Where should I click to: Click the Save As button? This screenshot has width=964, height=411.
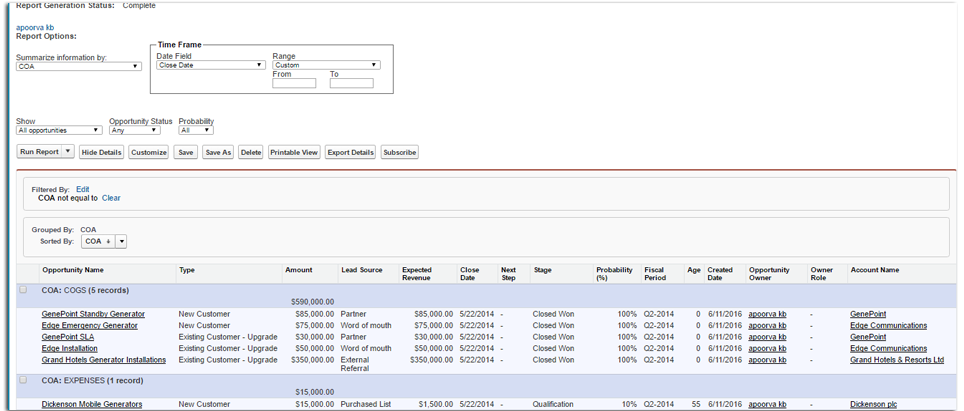point(217,152)
